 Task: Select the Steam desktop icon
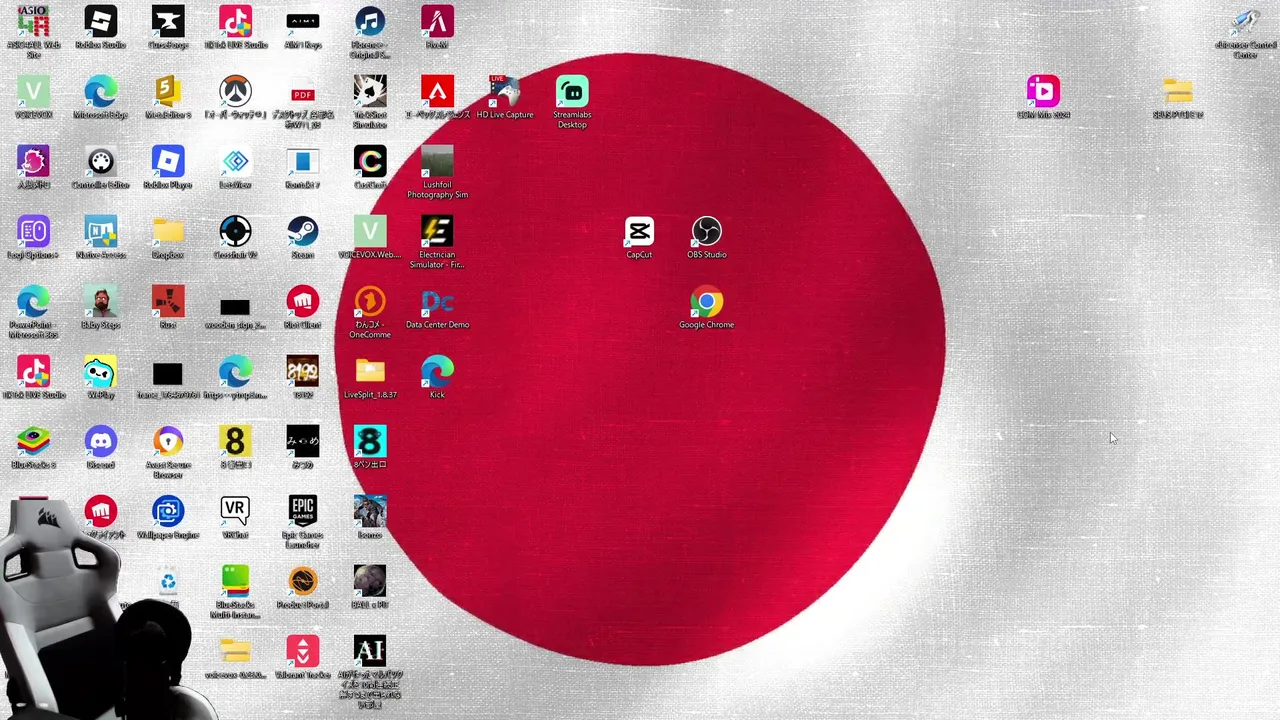[303, 232]
